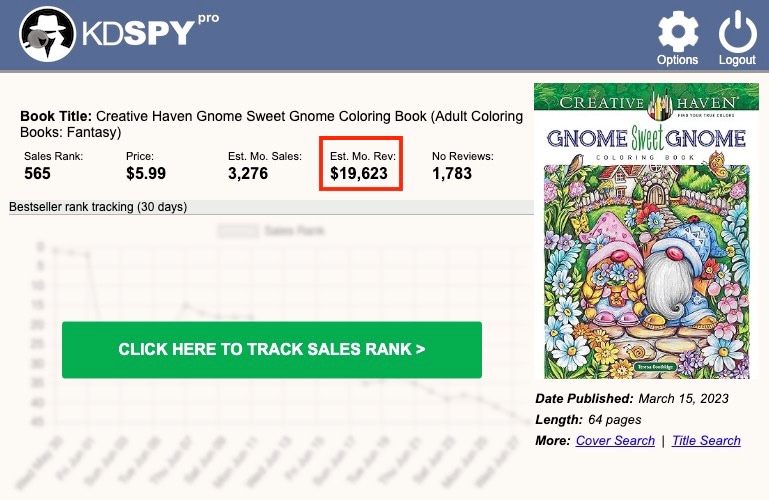The height and width of the screenshot is (500, 769).
Task: Click the Sales Rank value 565
Action: [x=37, y=174]
